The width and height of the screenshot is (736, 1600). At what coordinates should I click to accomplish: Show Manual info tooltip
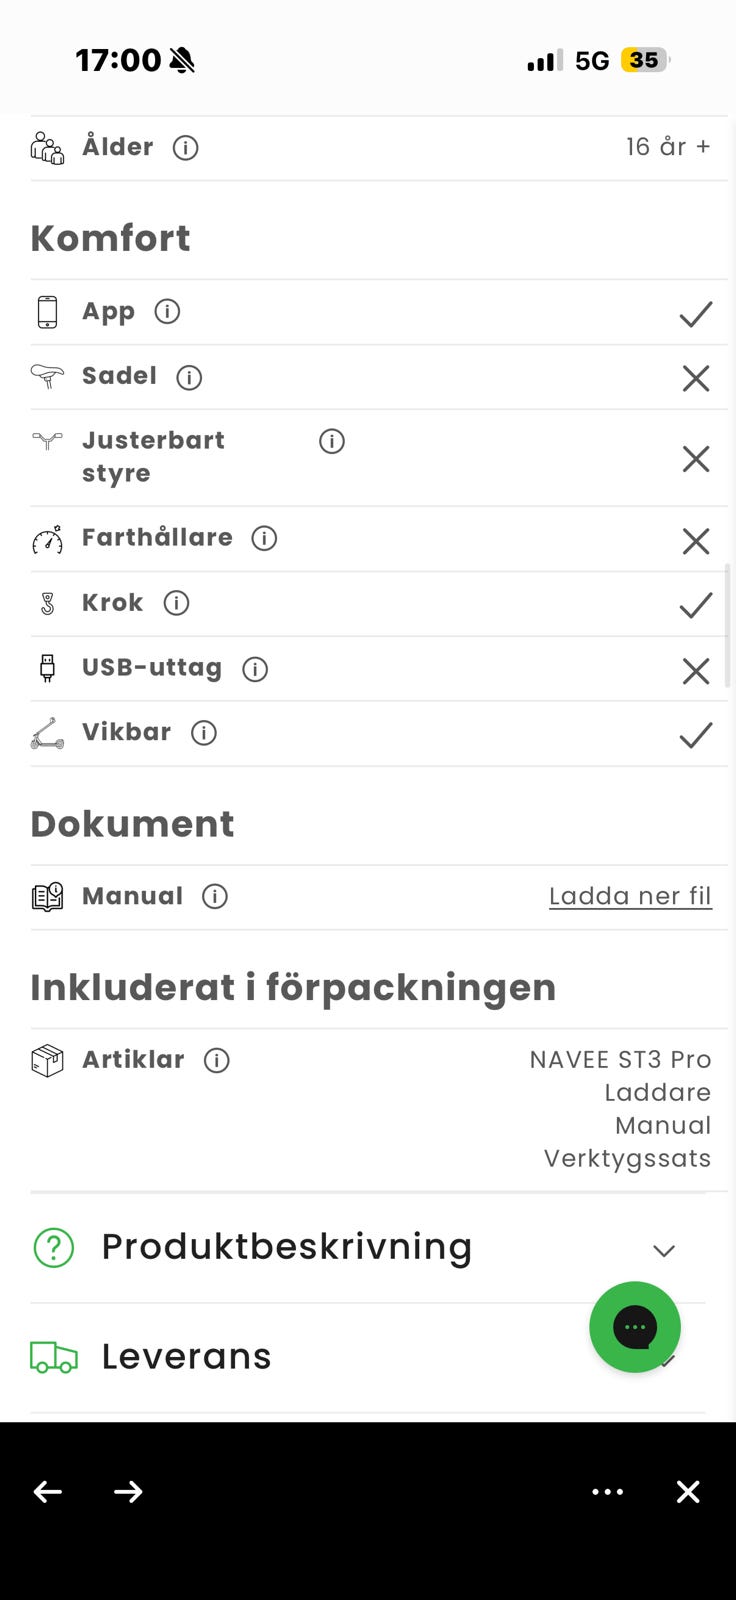[x=215, y=896]
